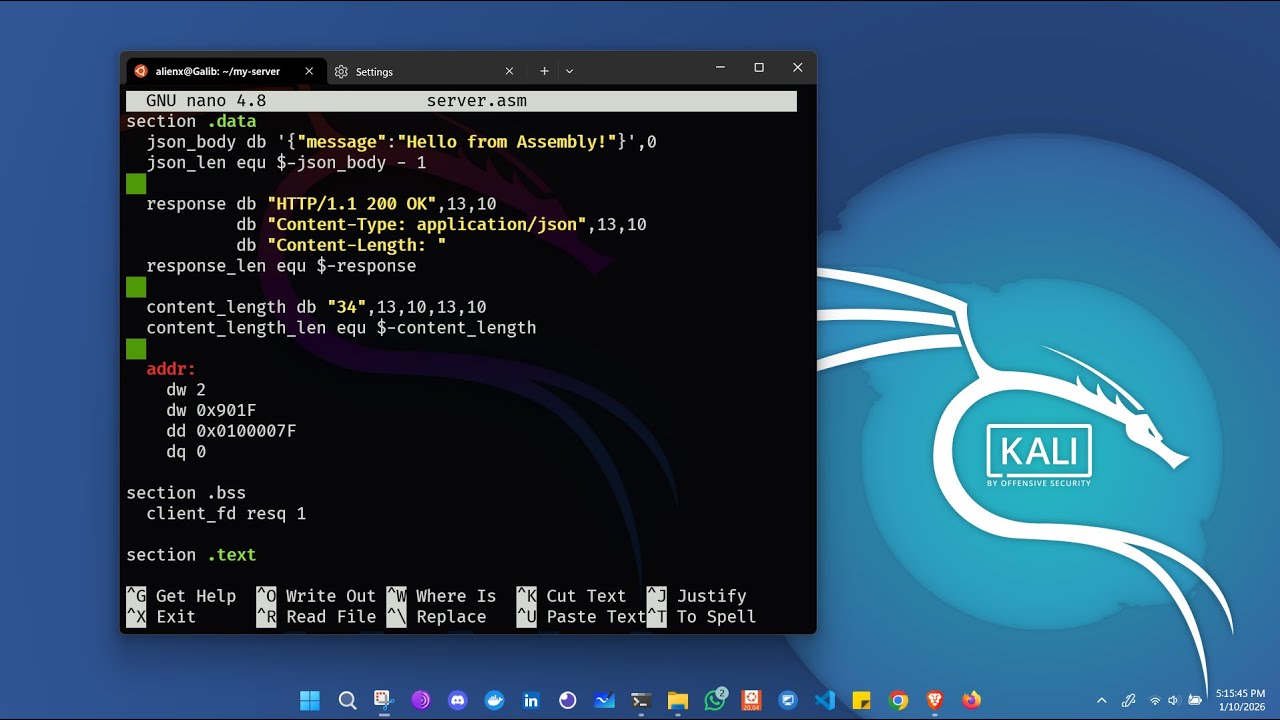Screen dimensions: 1280x720
Task: Click the volume speaker tray icon
Action: pyautogui.click(x=1174, y=700)
